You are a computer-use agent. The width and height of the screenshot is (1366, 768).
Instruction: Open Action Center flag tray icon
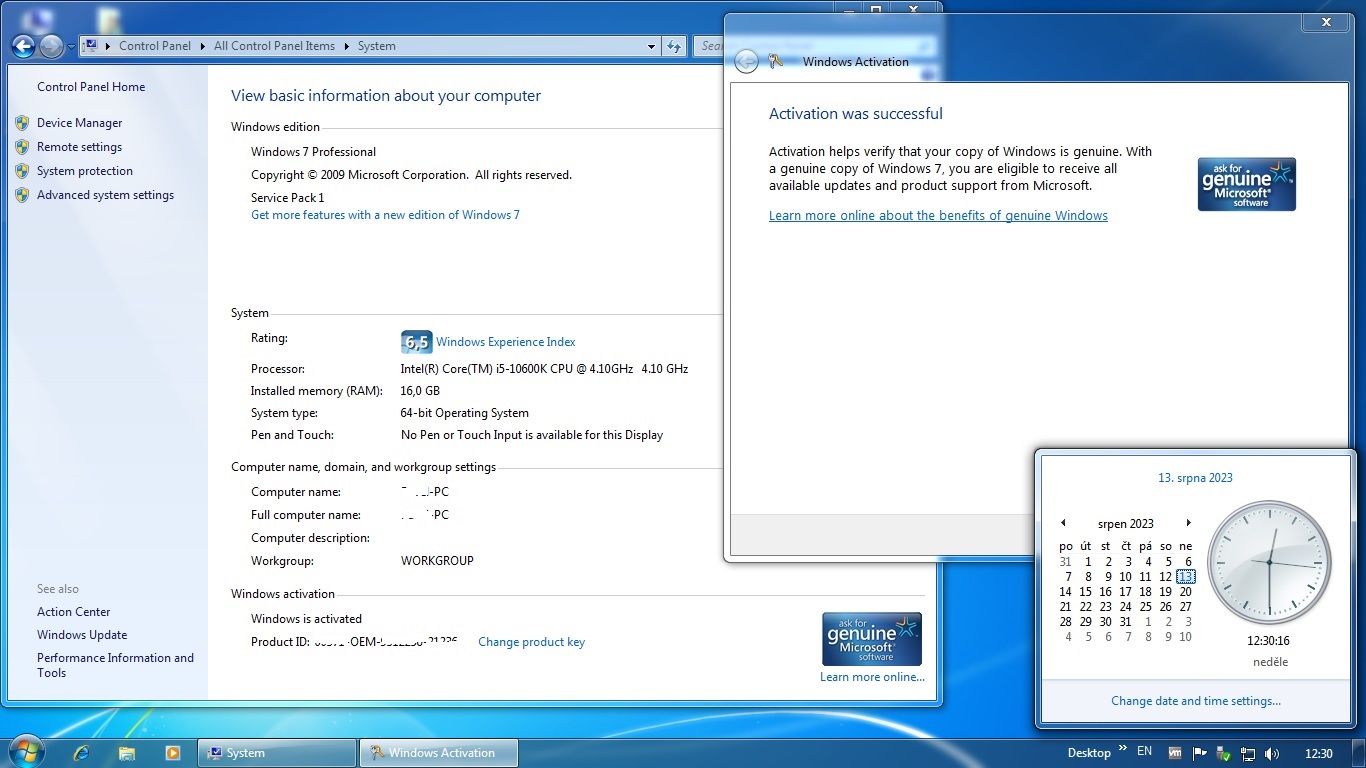[x=1200, y=753]
